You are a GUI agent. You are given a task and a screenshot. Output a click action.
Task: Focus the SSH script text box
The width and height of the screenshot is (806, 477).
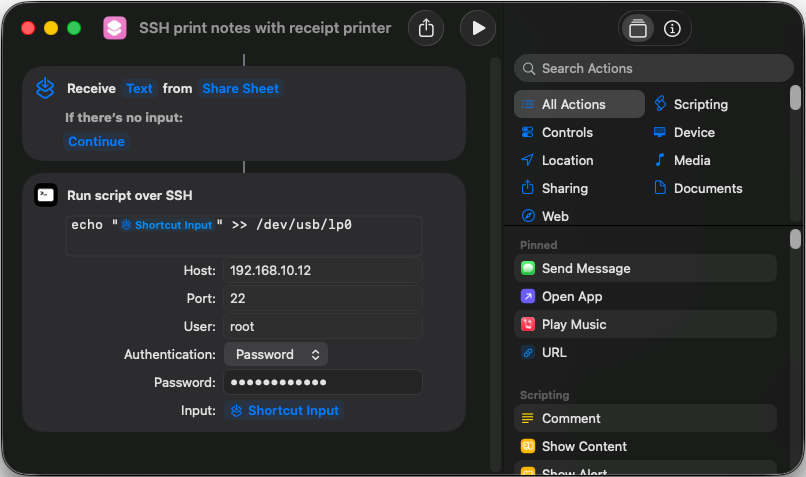(x=244, y=236)
